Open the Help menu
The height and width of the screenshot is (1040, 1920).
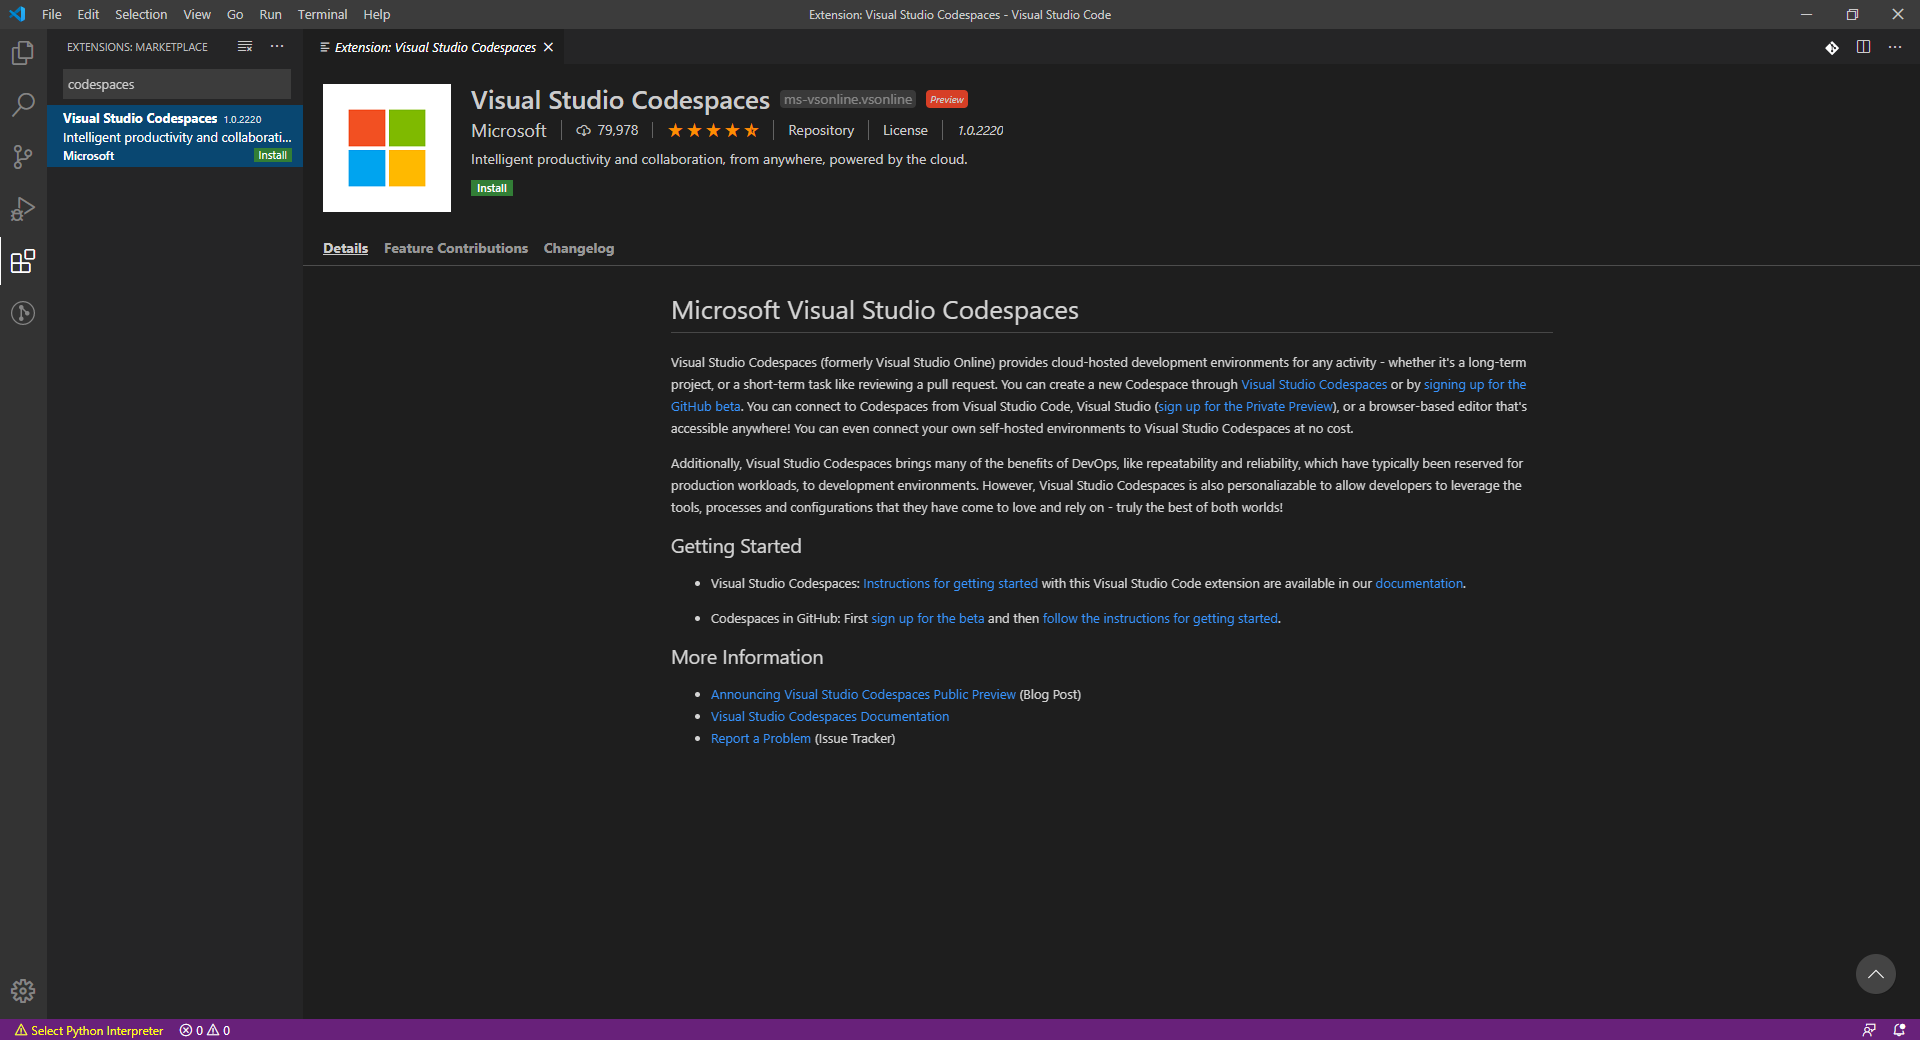tap(377, 14)
